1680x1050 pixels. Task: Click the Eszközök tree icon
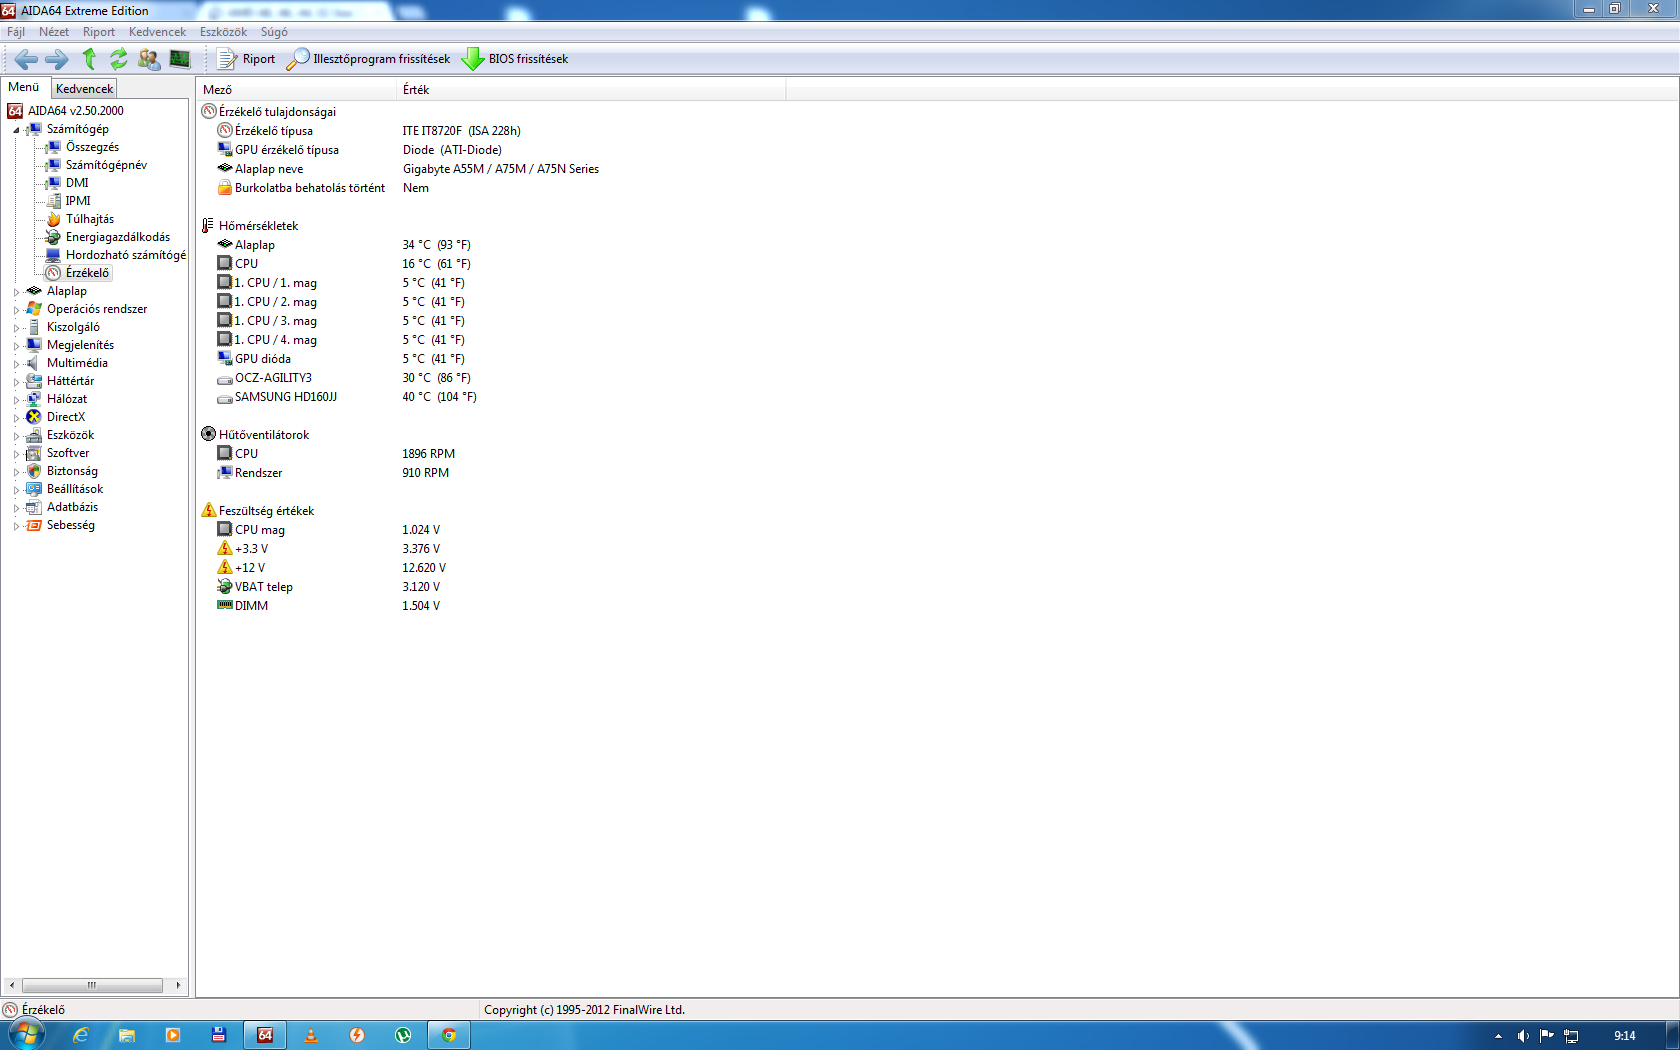click(34, 435)
